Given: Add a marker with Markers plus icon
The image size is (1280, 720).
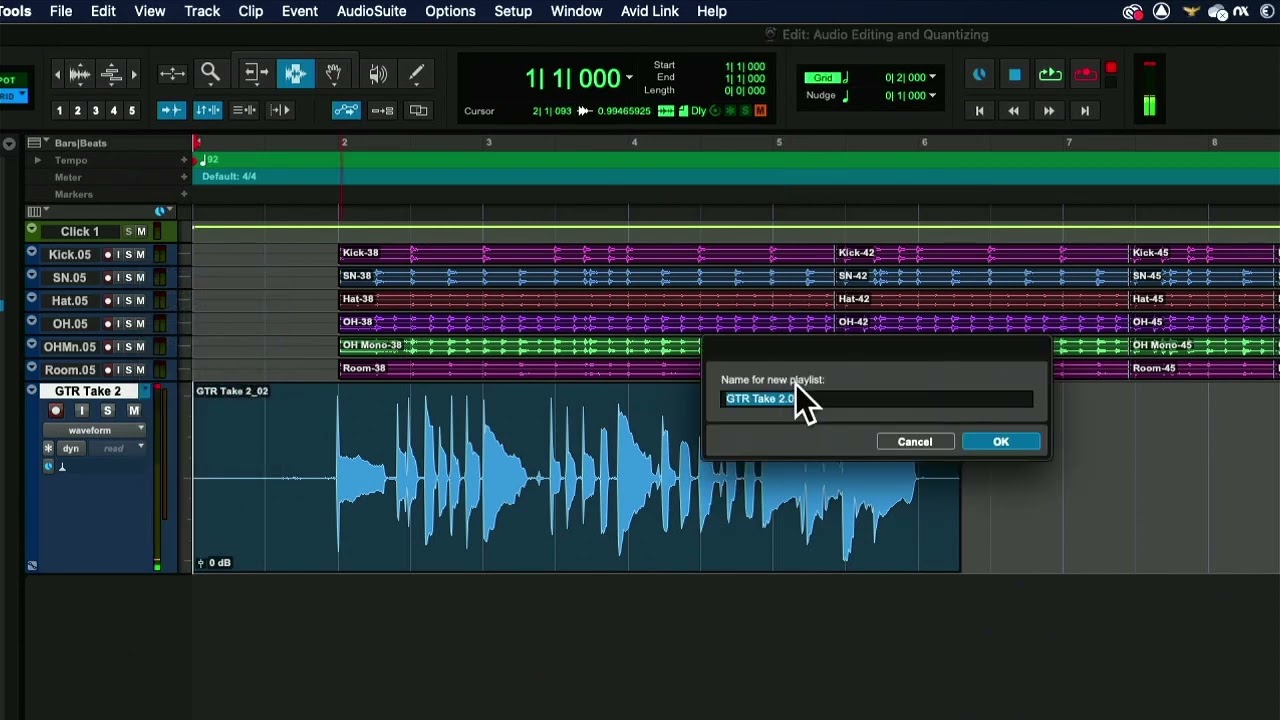Looking at the screenshot, I should (184, 194).
